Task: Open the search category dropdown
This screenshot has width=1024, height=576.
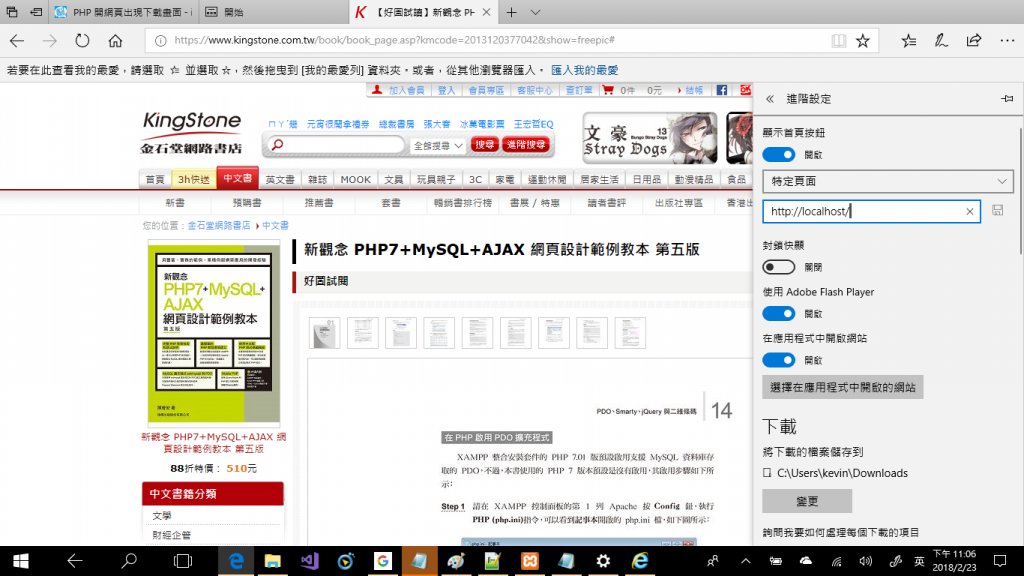Action: (x=438, y=145)
